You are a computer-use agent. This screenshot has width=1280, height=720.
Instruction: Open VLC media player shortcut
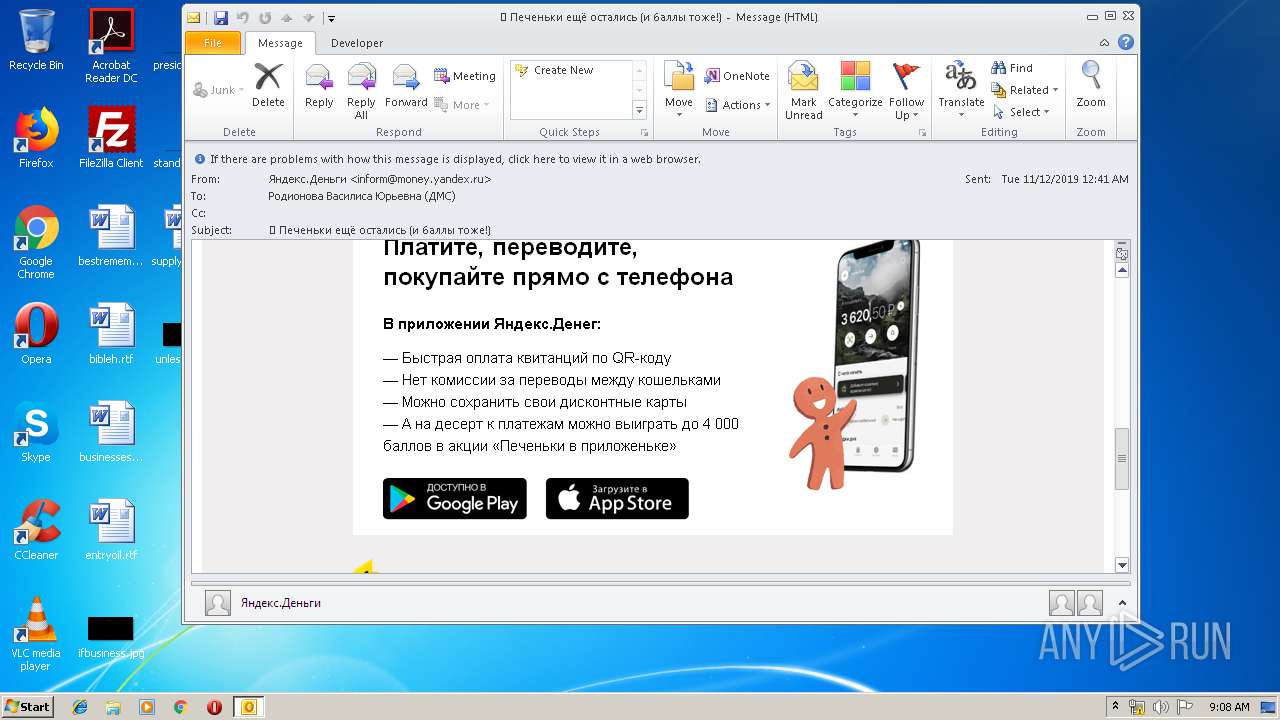click(x=36, y=634)
